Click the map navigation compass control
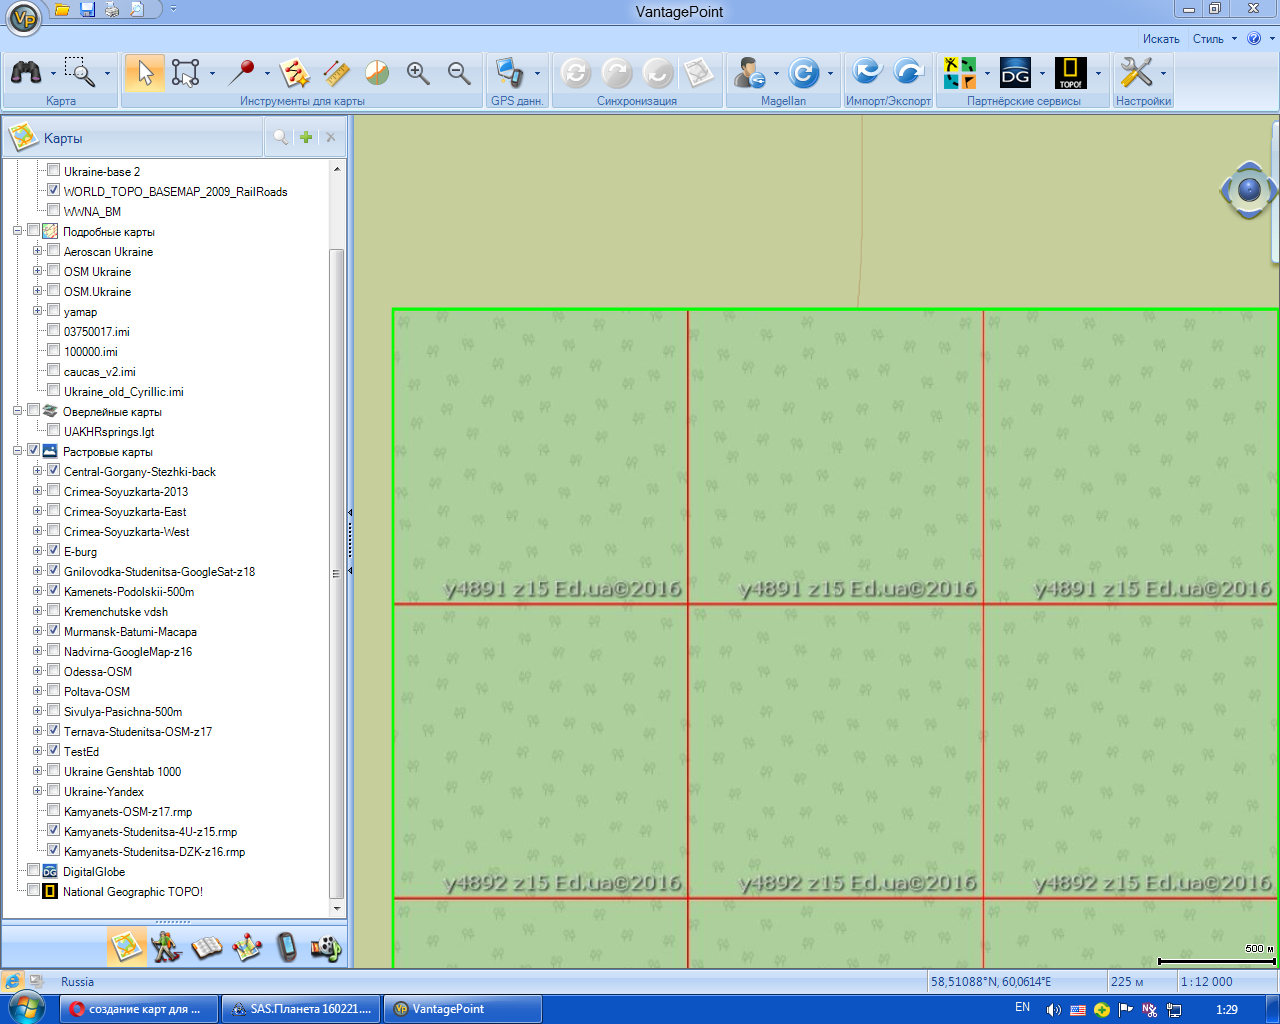Image resolution: width=1280 pixels, height=1024 pixels. (x=1248, y=189)
